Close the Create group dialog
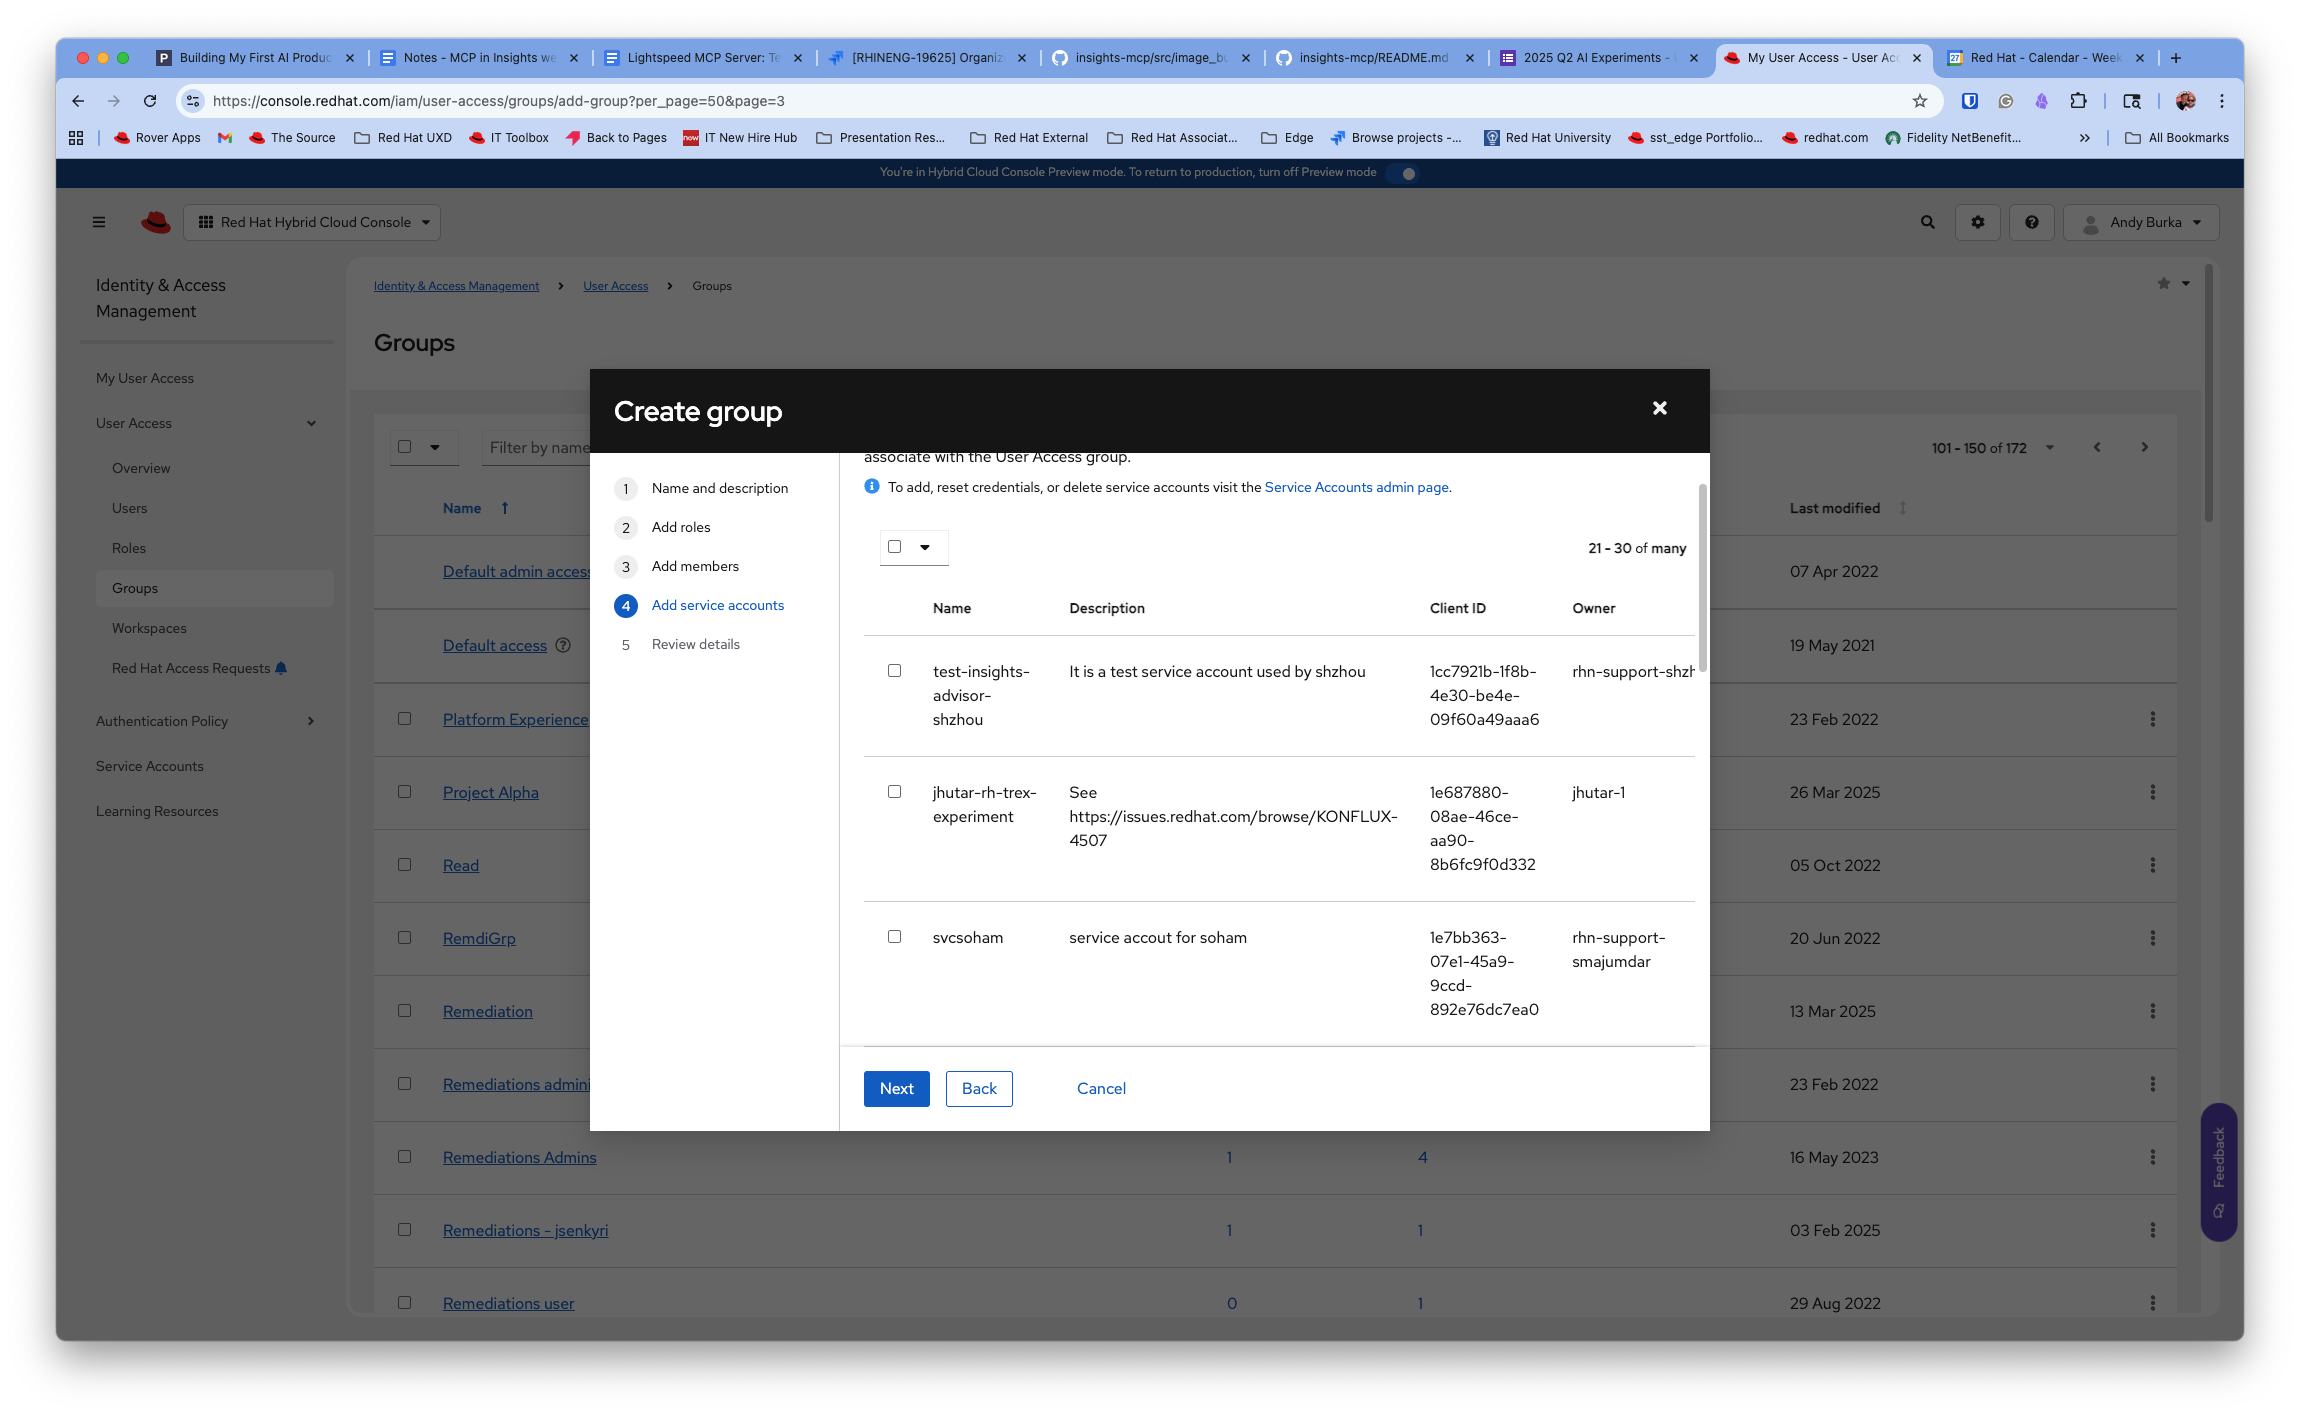Image resolution: width=2300 pixels, height=1415 pixels. (1659, 408)
